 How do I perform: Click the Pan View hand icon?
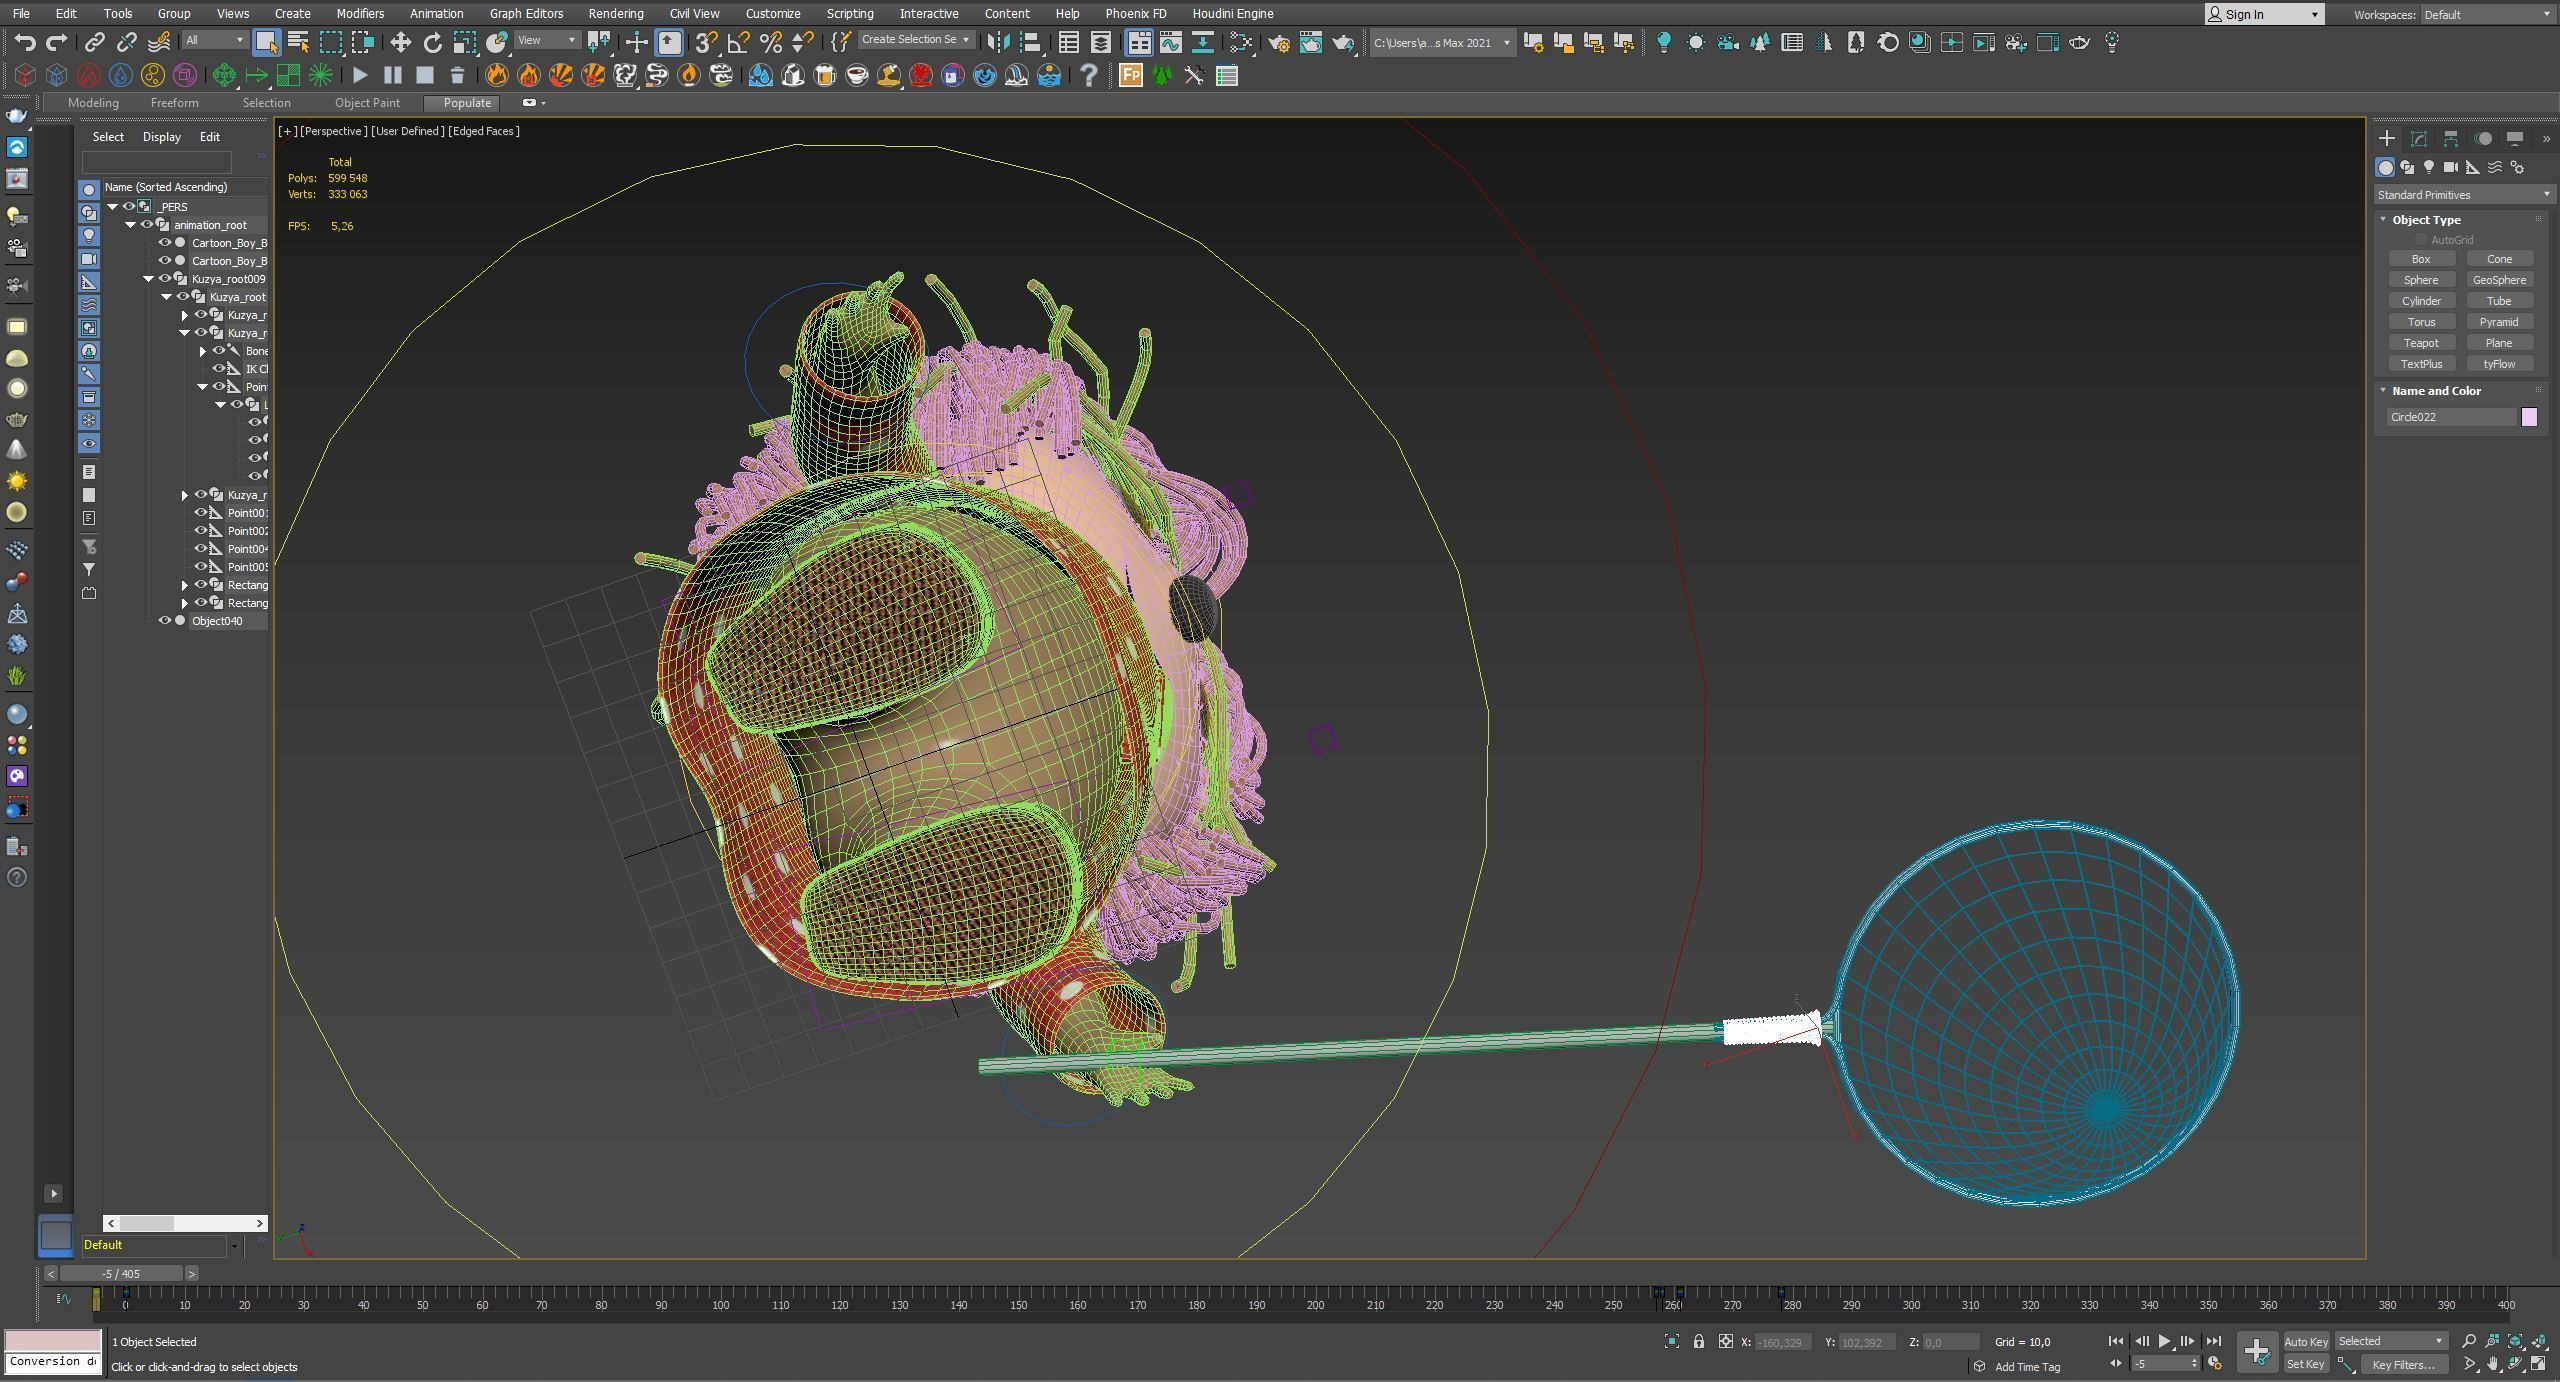pyautogui.click(x=2494, y=1364)
